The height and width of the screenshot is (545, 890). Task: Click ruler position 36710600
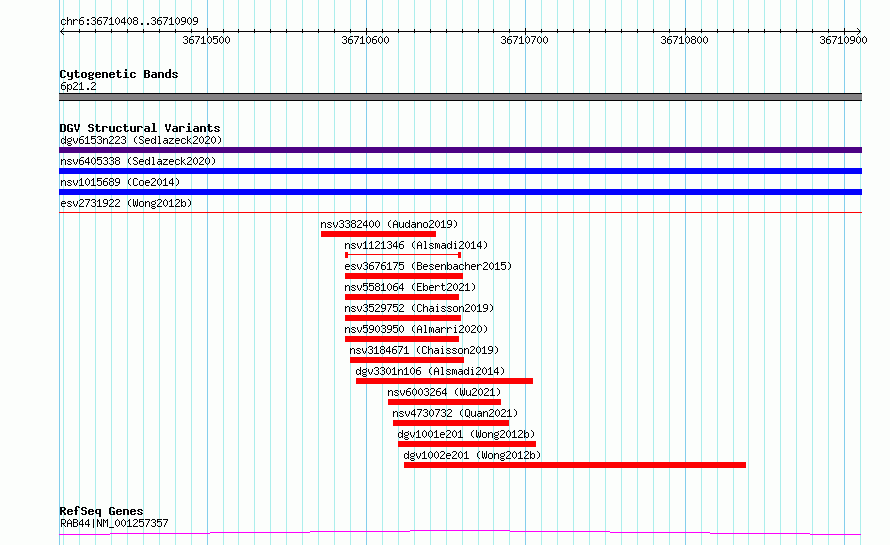click(366, 40)
